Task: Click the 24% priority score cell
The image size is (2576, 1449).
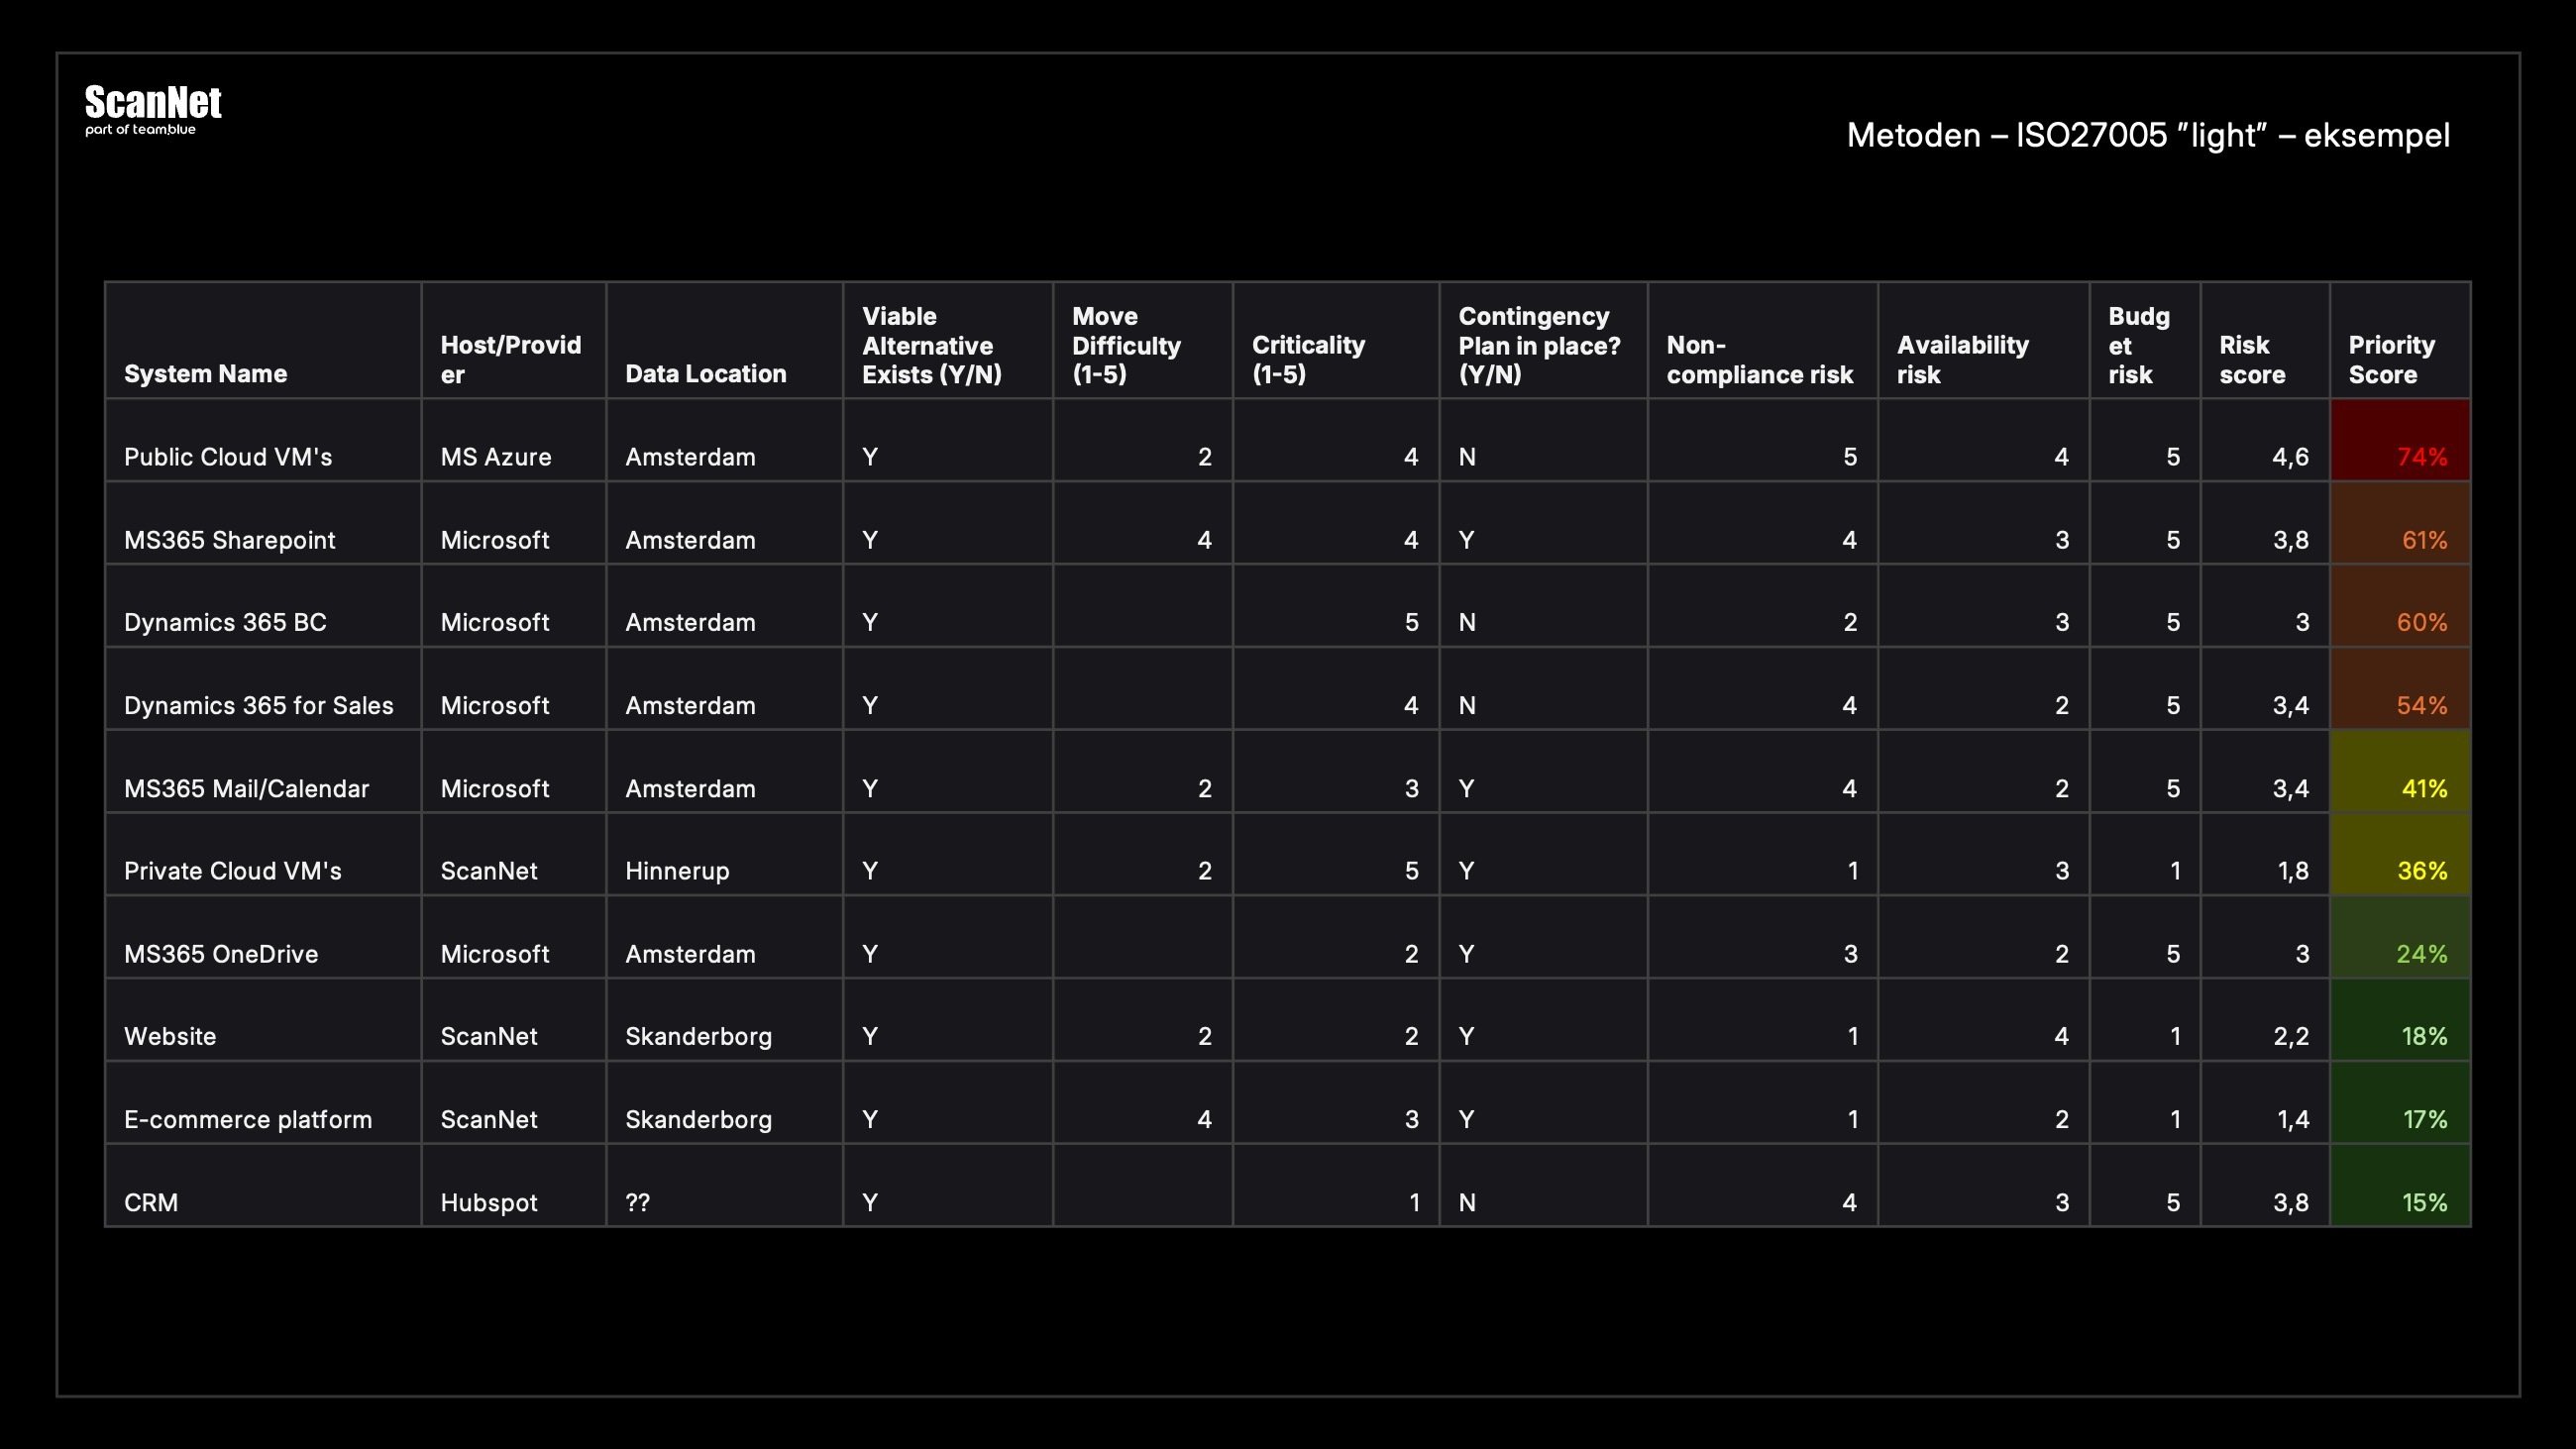Action: [x=2400, y=938]
